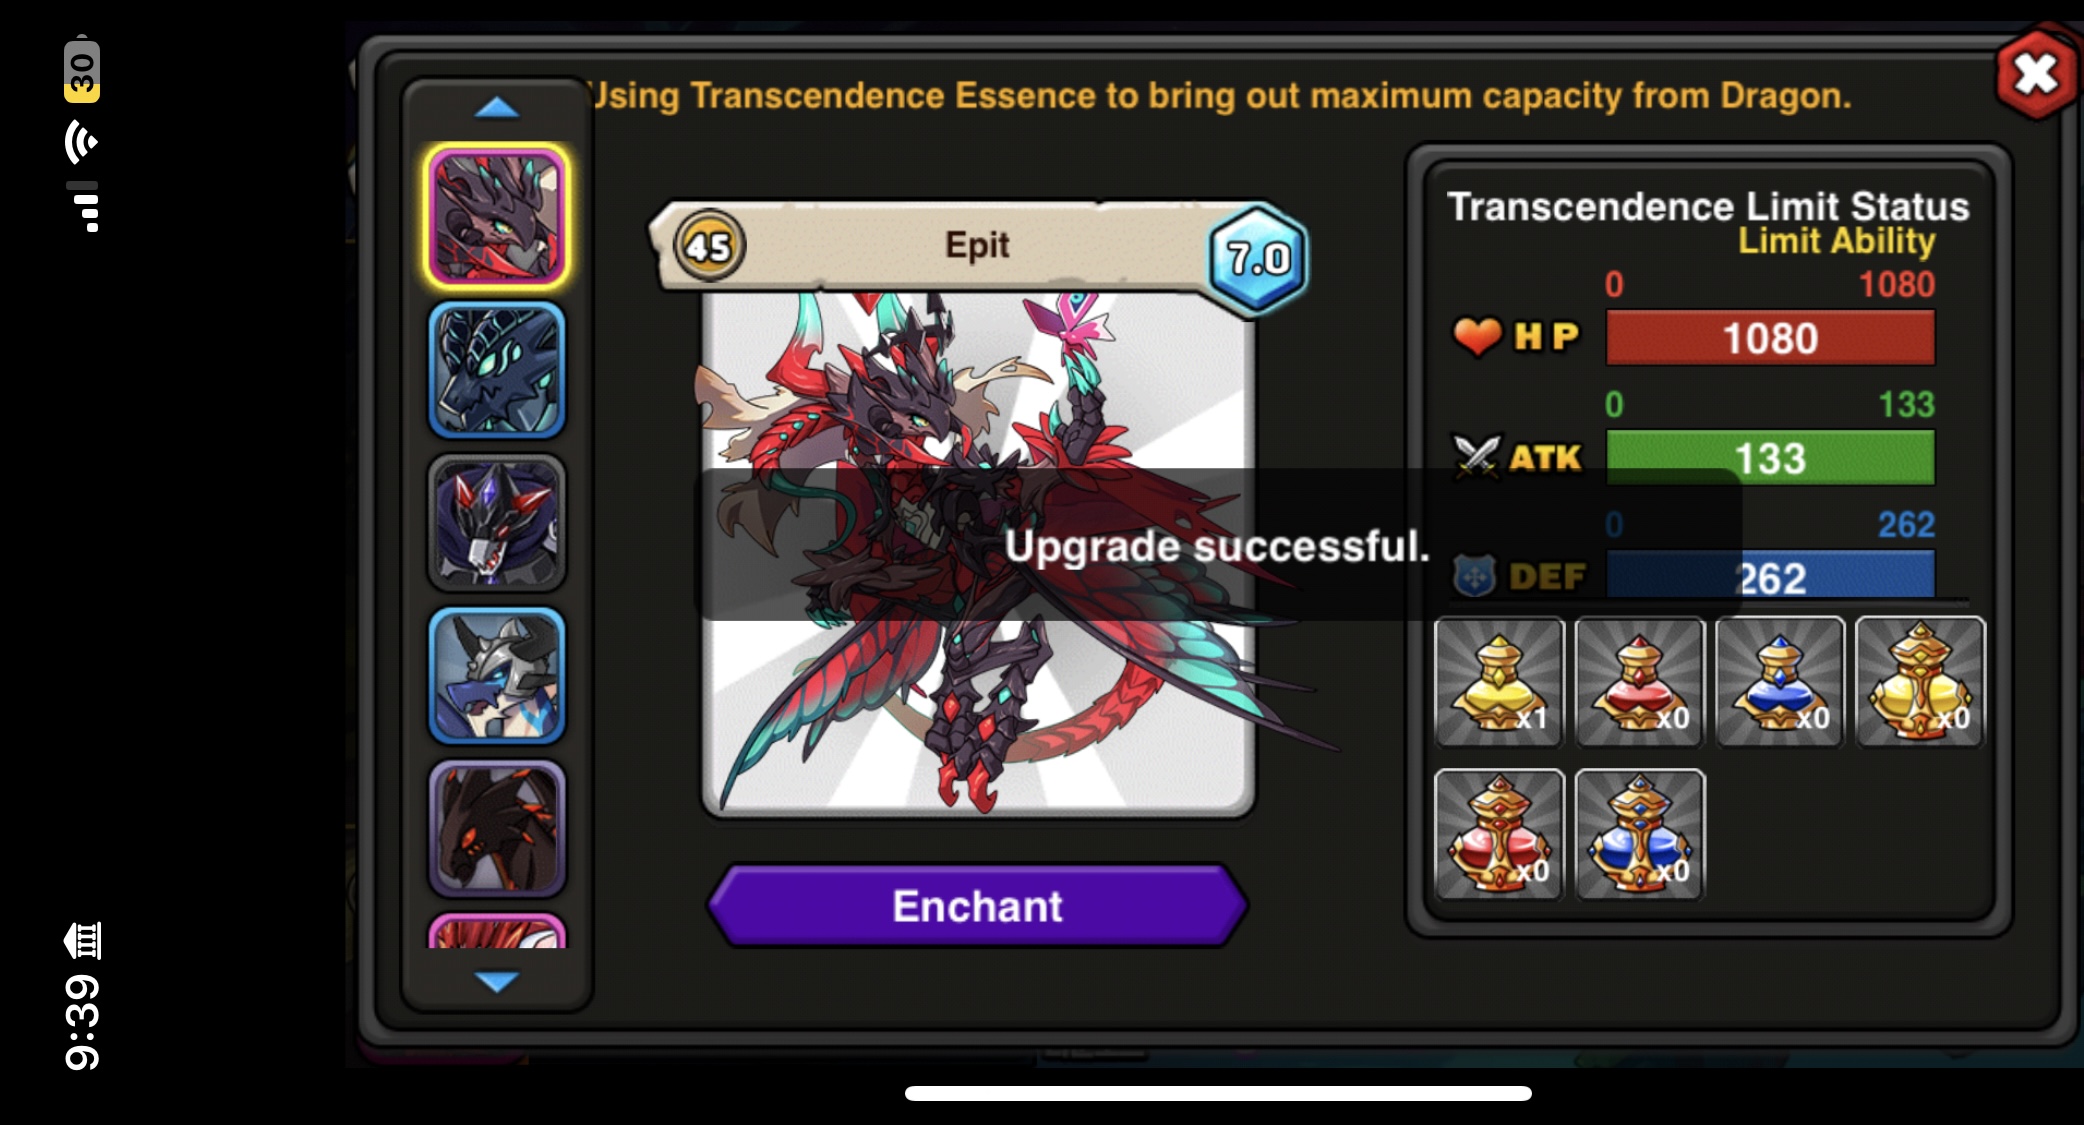Select the blue essence potion
This screenshot has height=1125, width=2084.
1779,682
